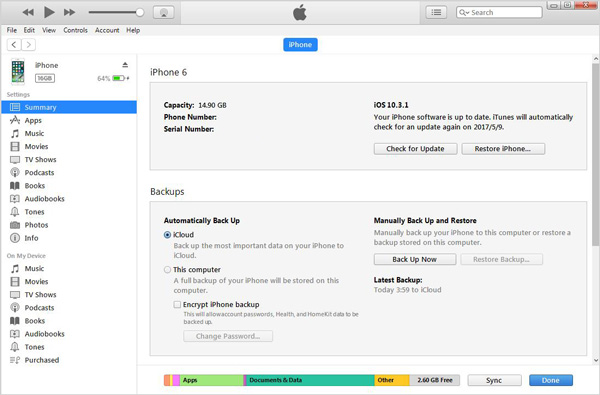Enable Encrypt iPhone backup checkbox
Image resolution: width=600 pixels, height=395 pixels.
coord(177,305)
